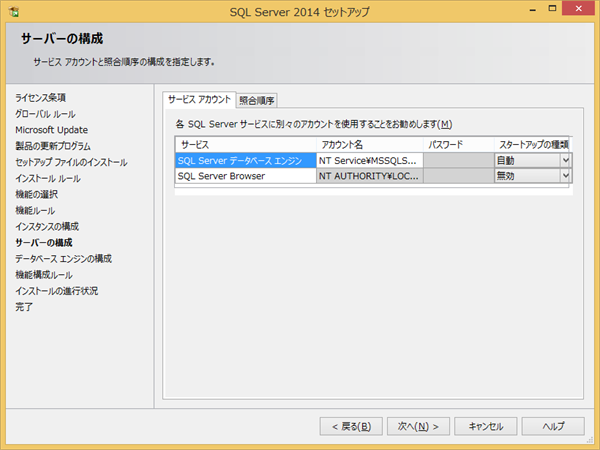Image resolution: width=600 pixels, height=450 pixels.
Task: Click password field for データベース エンジン row
Action: (459, 160)
